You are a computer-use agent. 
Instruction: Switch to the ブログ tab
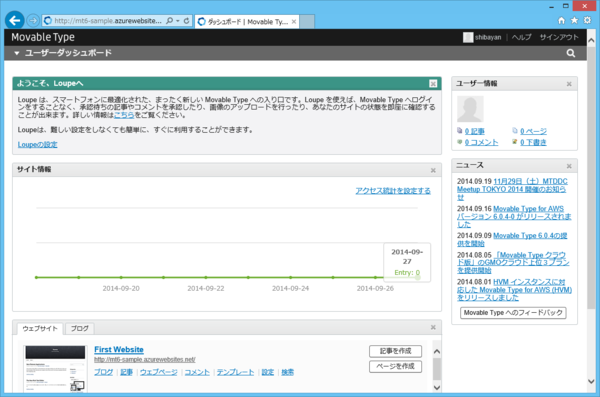click(79, 328)
